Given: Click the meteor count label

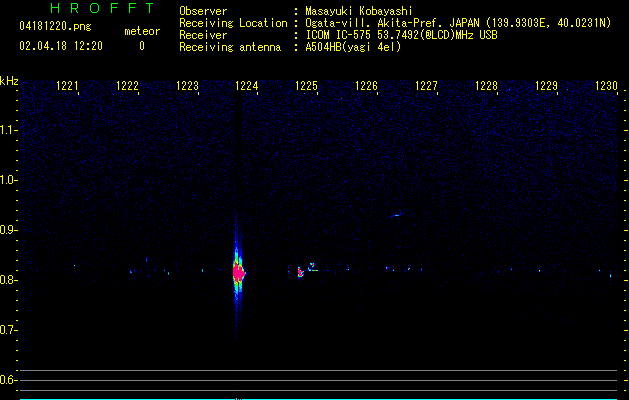Looking at the screenshot, I should 142,31.
